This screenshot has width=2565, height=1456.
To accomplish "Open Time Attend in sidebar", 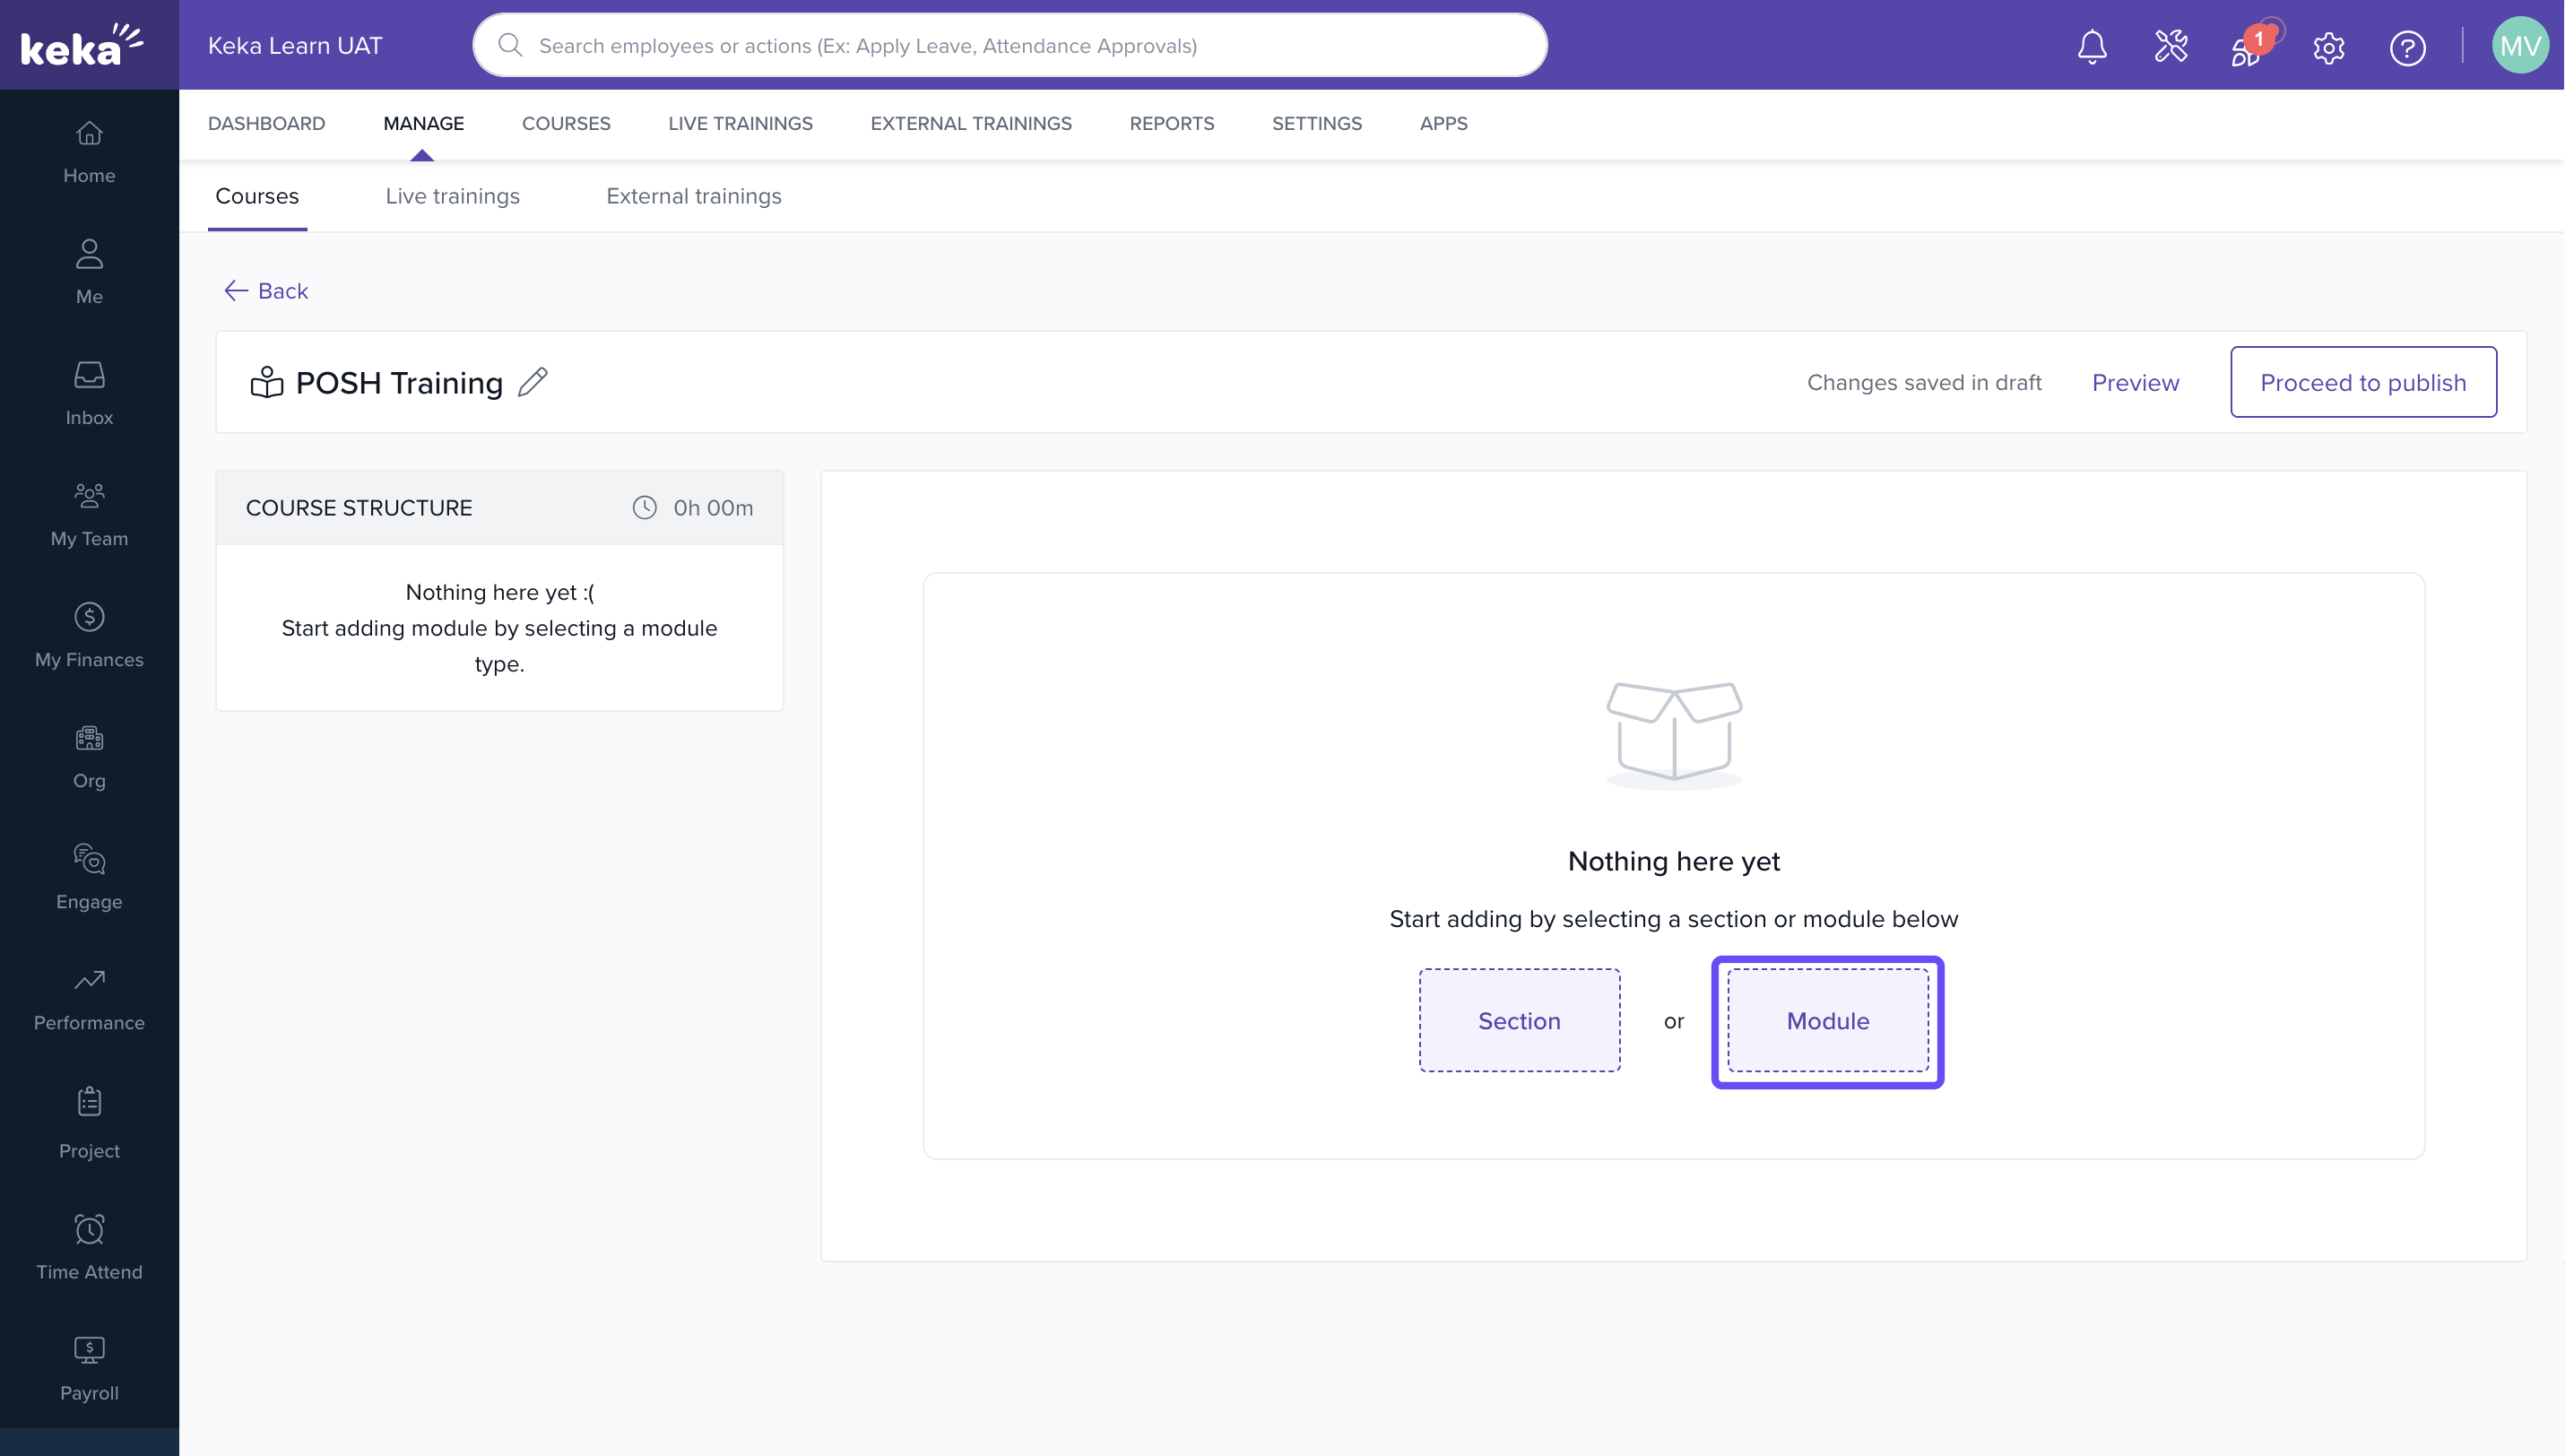I will point(89,1247).
